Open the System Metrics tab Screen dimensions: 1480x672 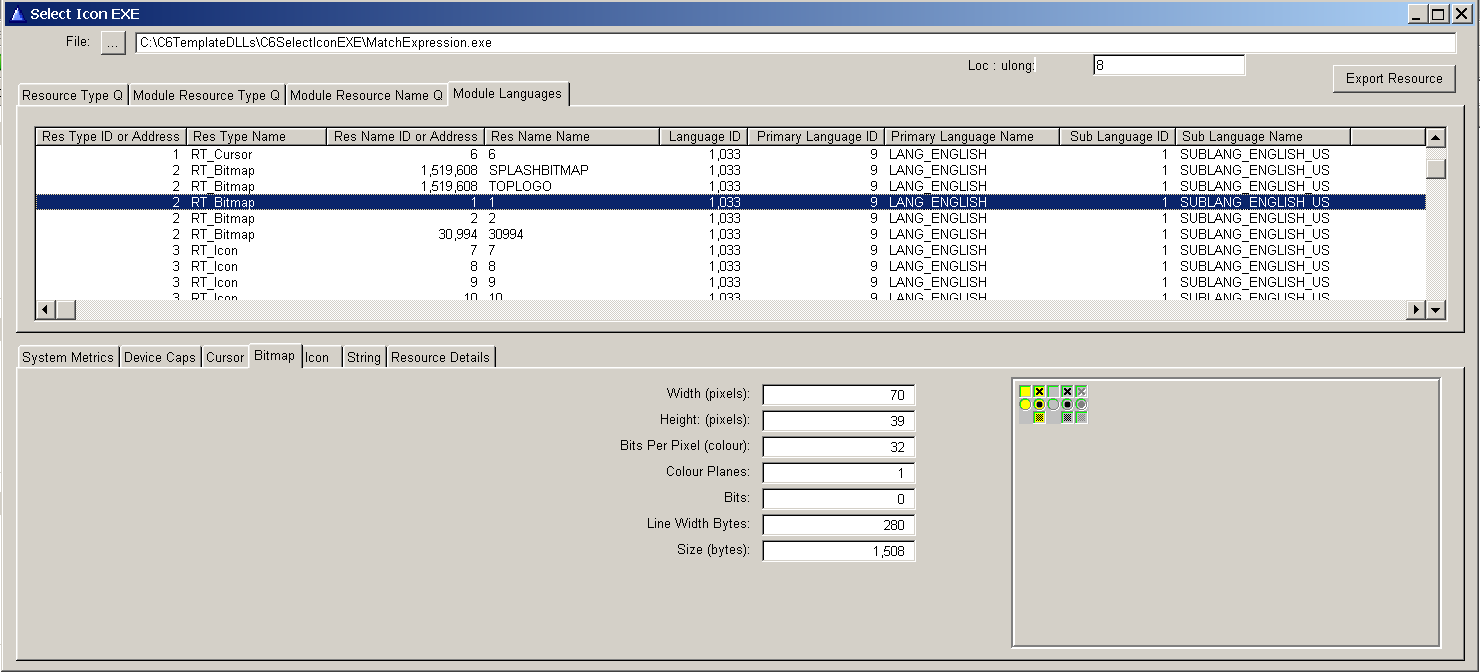(x=68, y=357)
